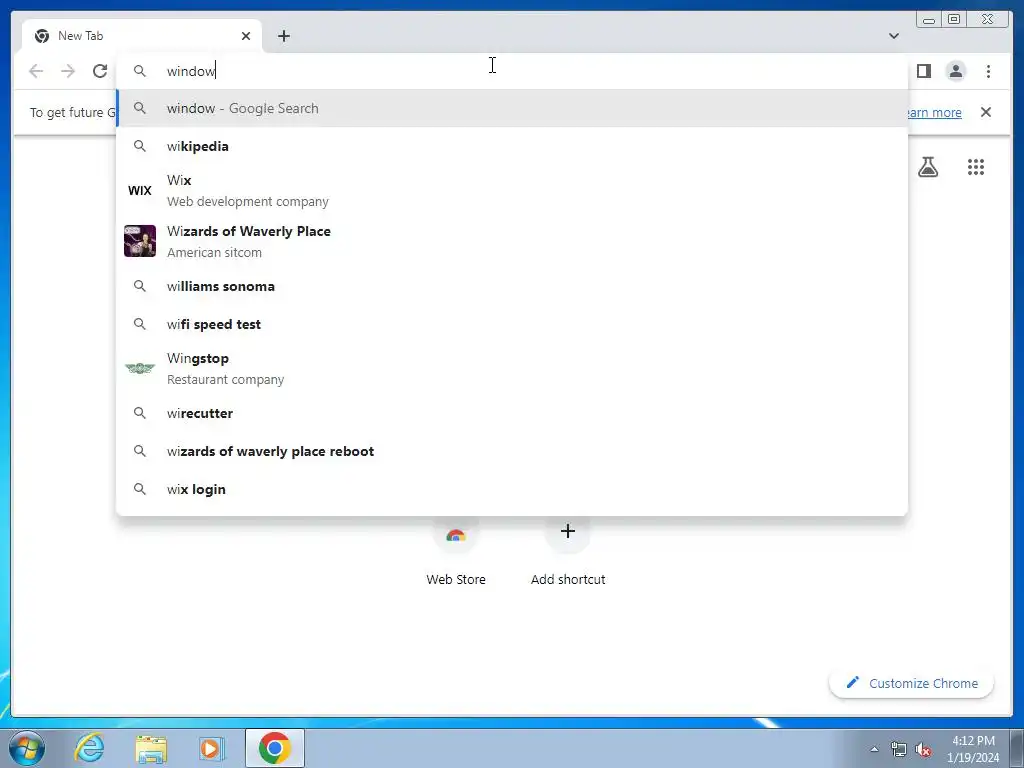
Task: Click the WIX logo icon
Action: [140, 191]
